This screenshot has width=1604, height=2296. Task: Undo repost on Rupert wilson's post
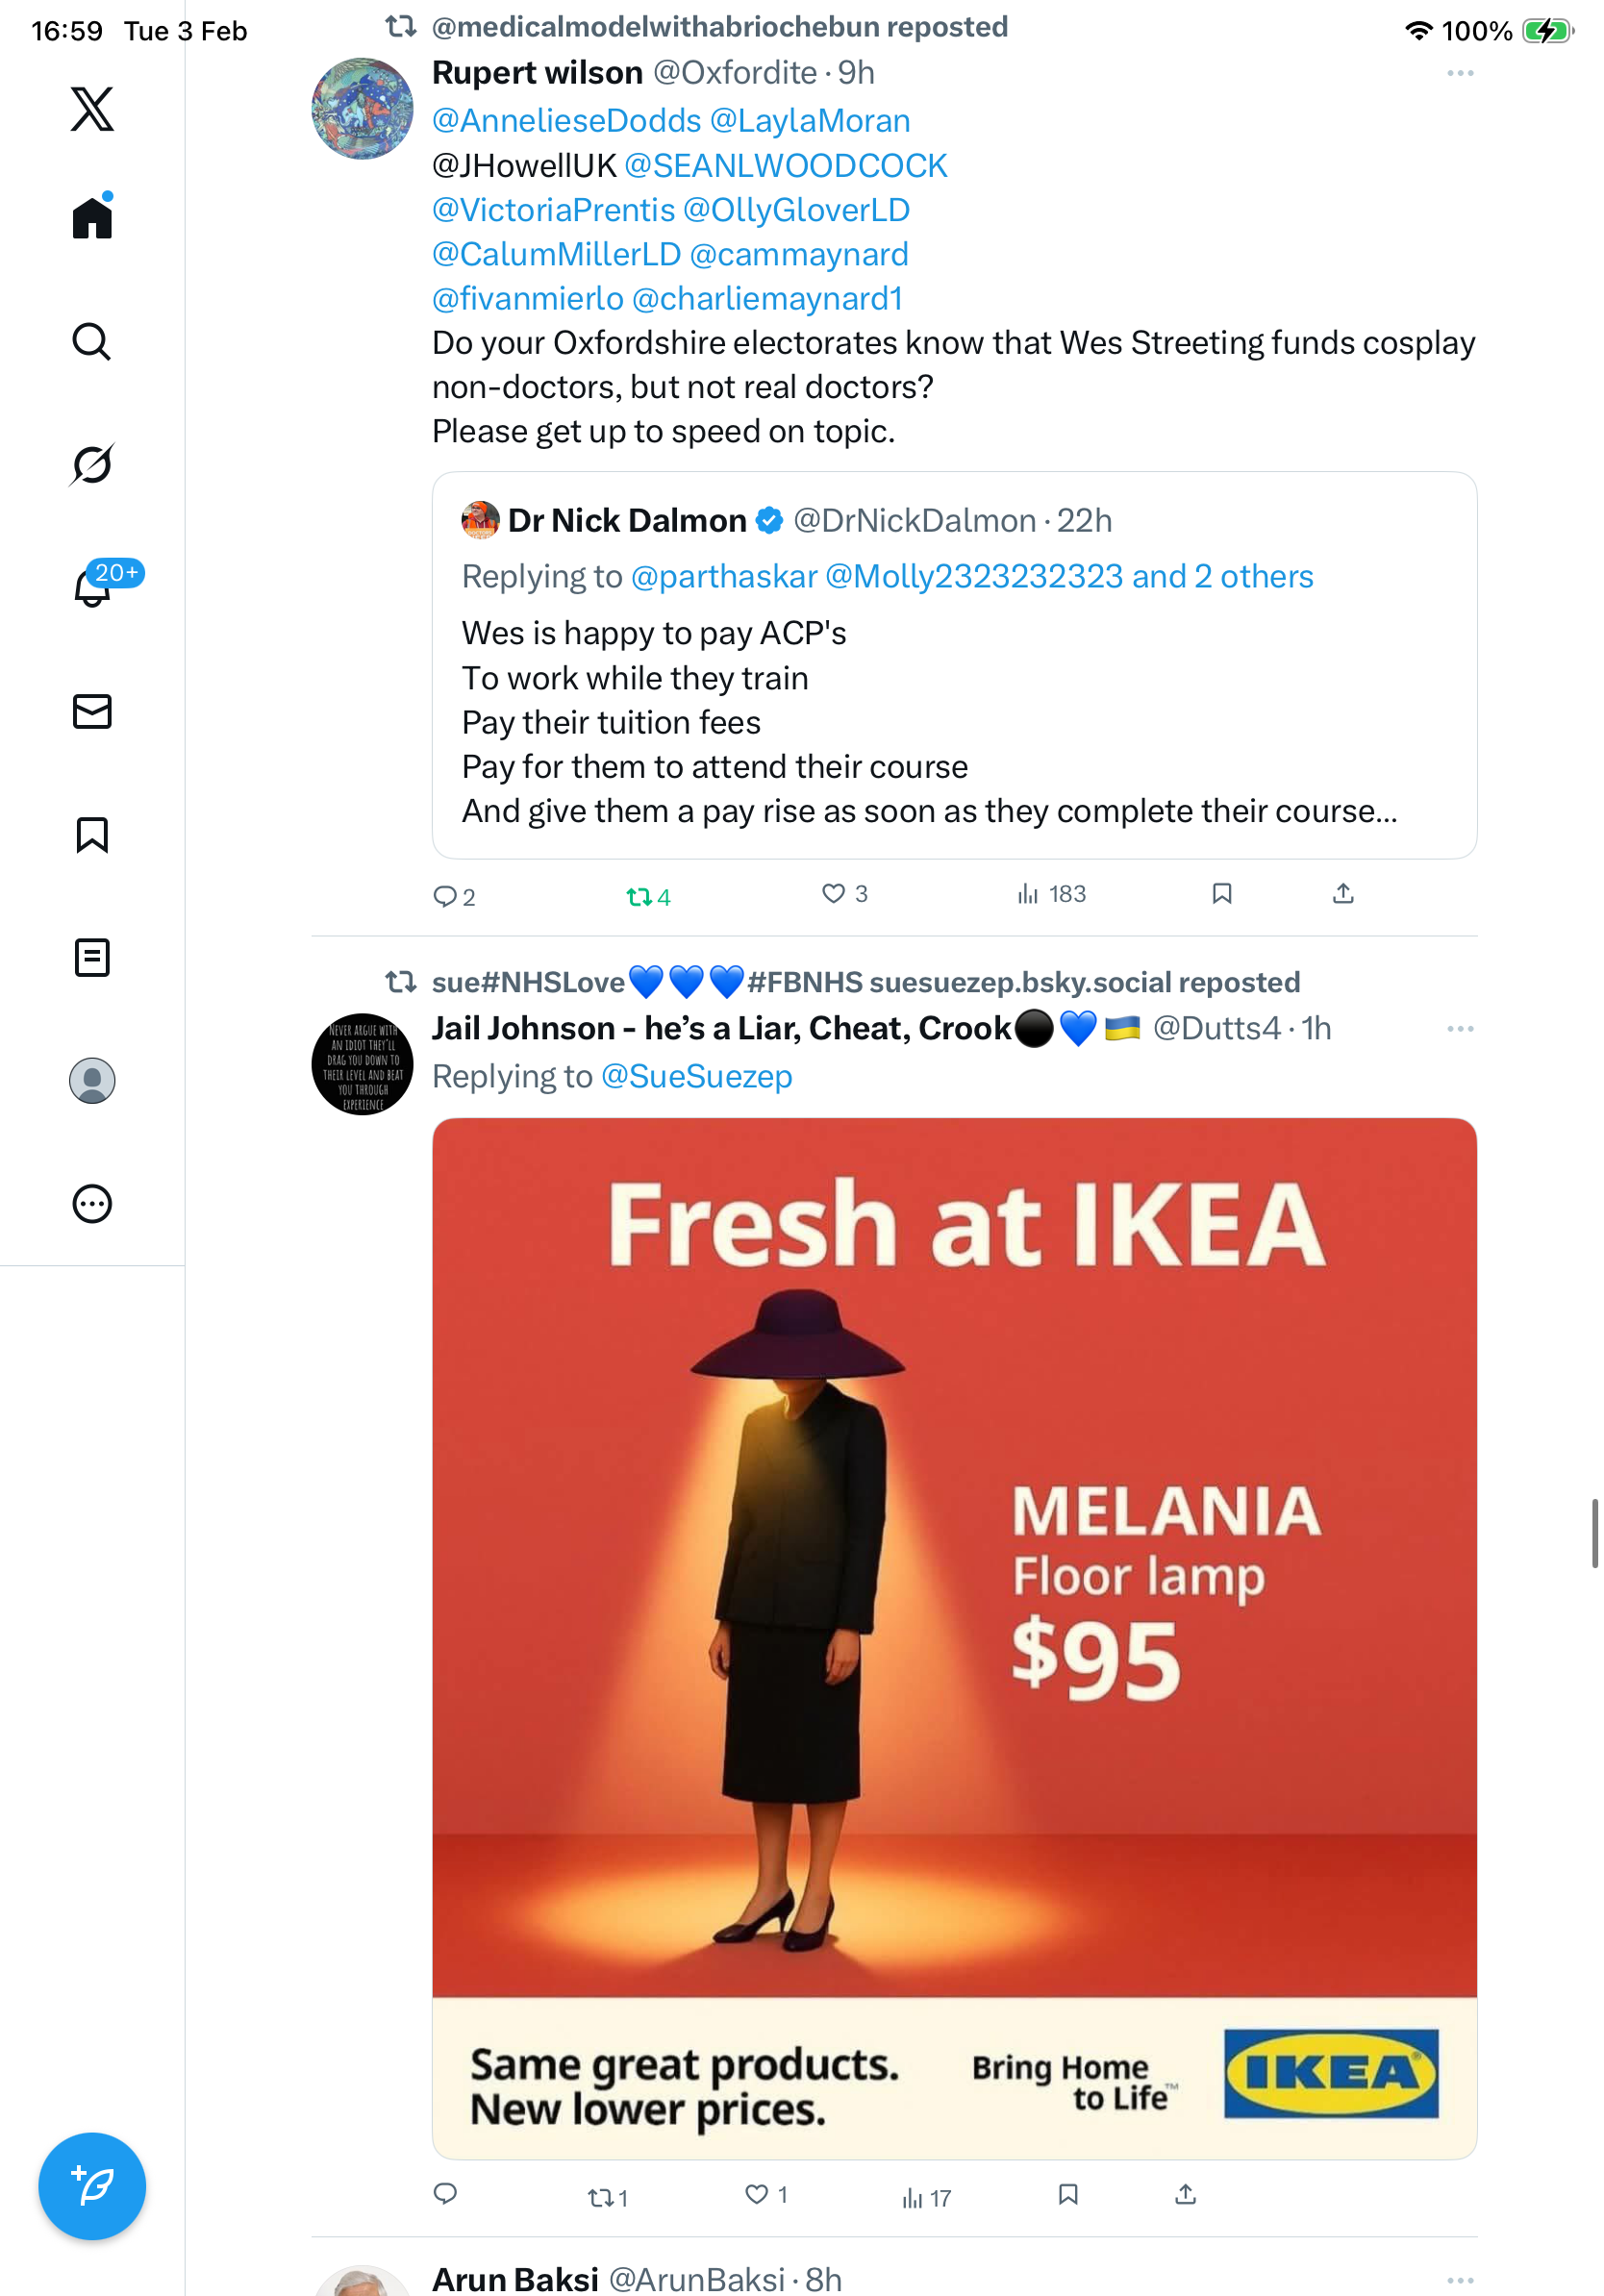[639, 897]
